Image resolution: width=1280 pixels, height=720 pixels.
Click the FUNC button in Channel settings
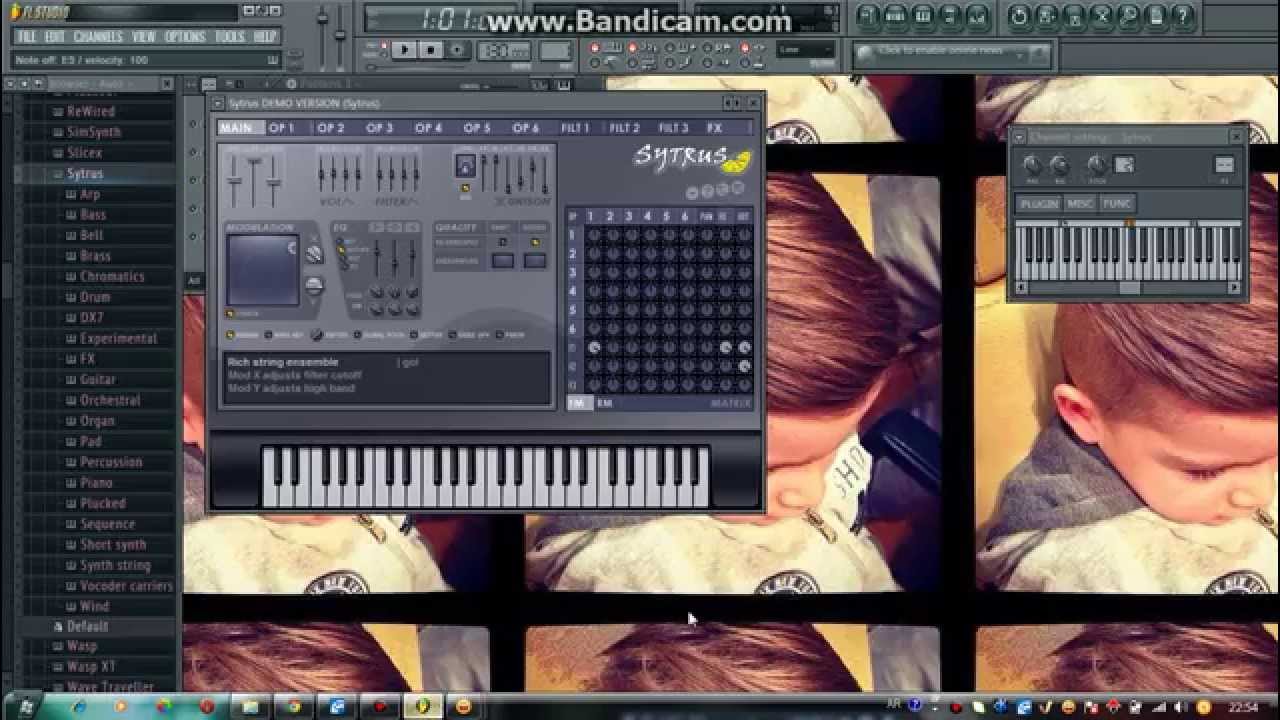tap(1116, 204)
